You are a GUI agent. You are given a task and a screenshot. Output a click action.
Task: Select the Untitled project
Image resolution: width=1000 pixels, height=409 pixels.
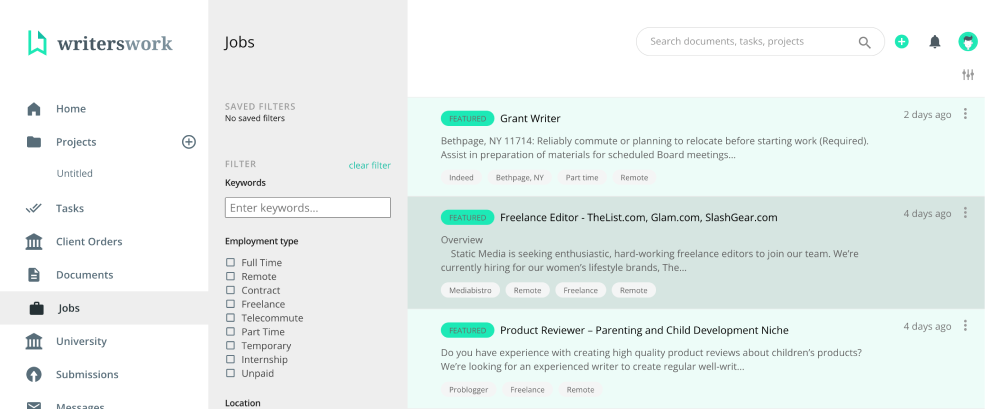[x=74, y=173]
